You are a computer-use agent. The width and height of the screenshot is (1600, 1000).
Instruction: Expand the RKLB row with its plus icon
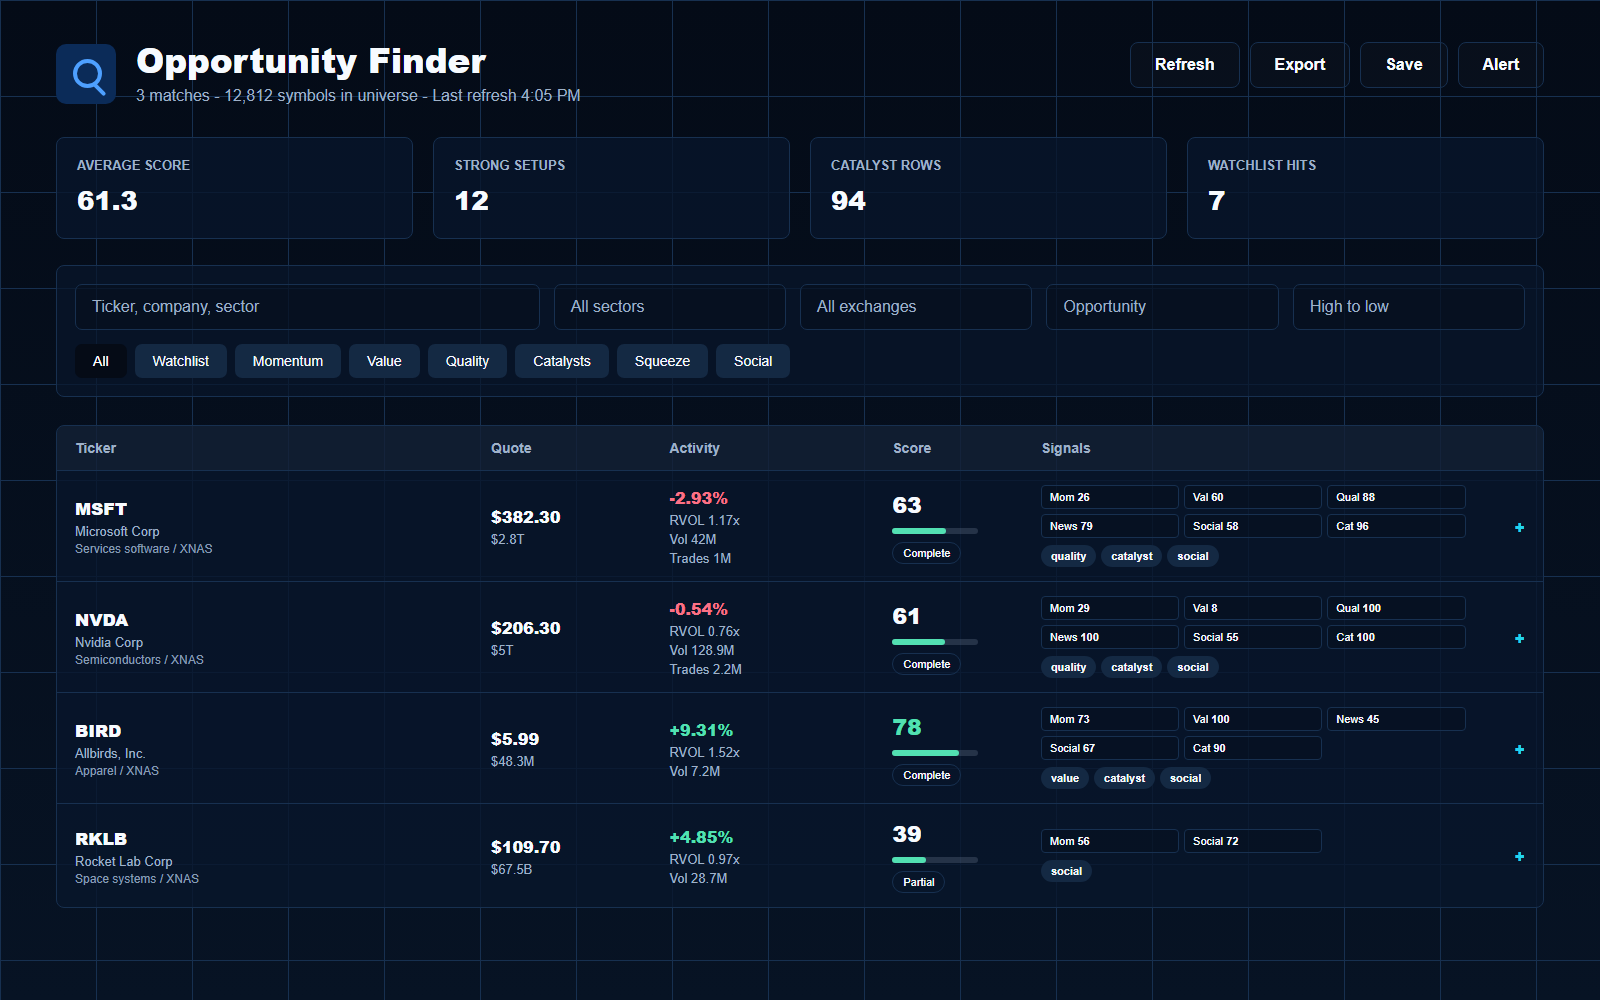pos(1519,856)
